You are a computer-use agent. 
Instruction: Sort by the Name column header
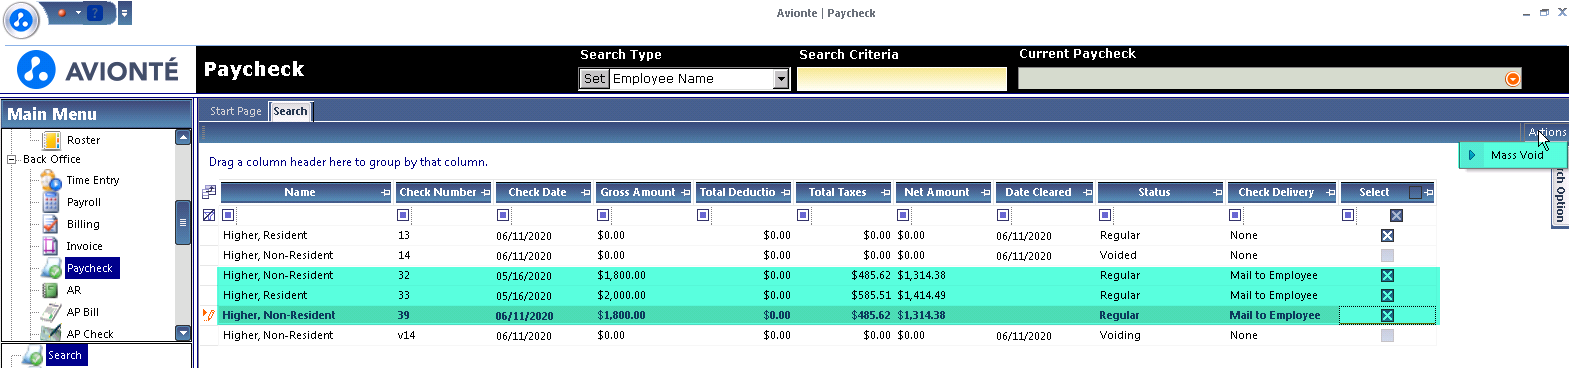tap(299, 192)
